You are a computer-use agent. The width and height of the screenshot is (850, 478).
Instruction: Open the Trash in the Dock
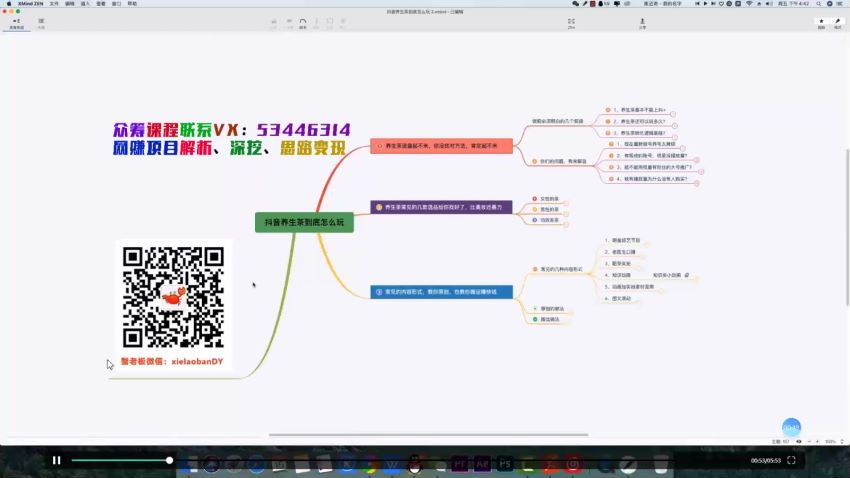pyautogui.click(x=661, y=464)
